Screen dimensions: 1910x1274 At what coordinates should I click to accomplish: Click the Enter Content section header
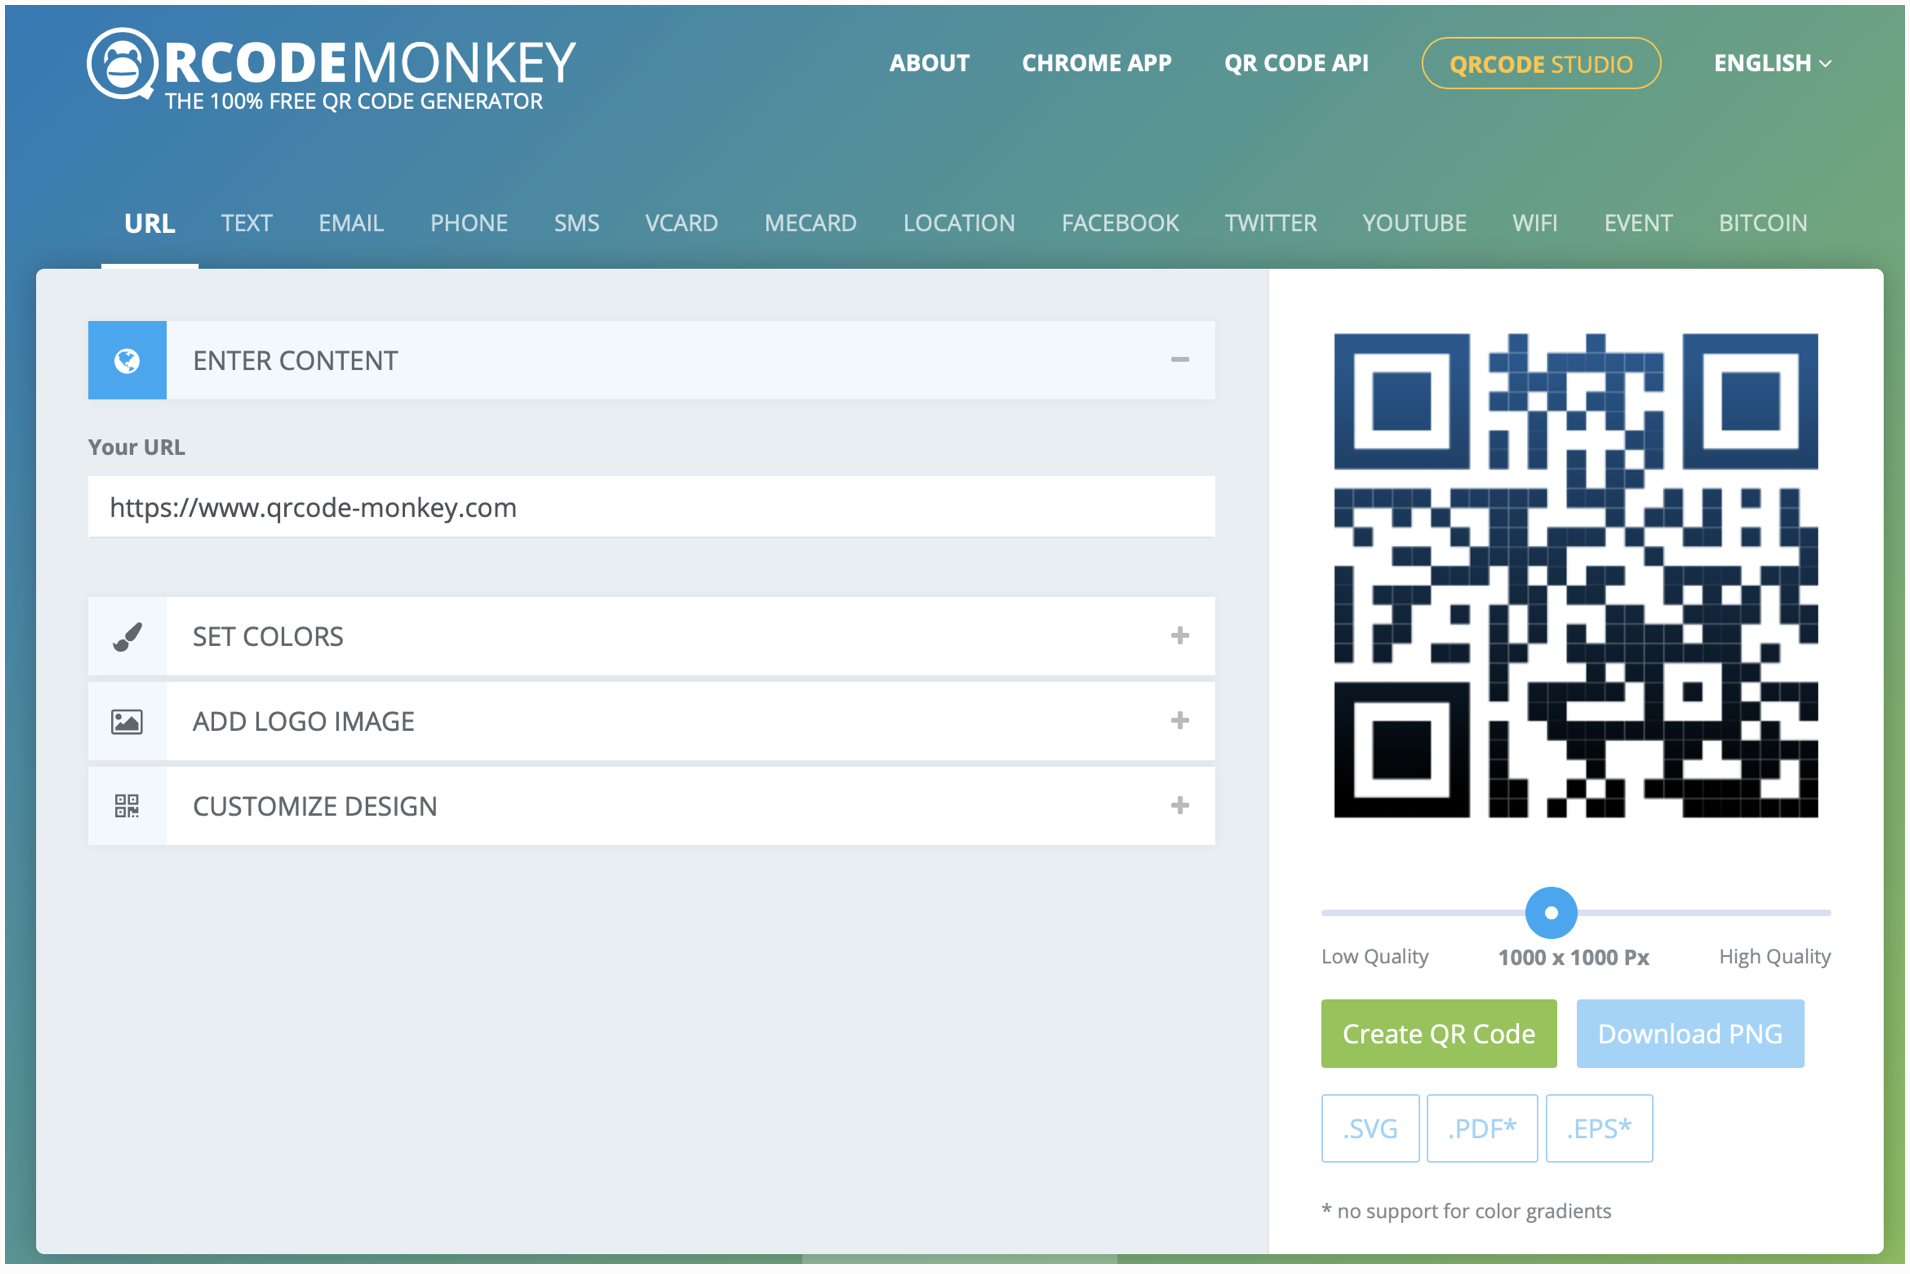[x=651, y=360]
